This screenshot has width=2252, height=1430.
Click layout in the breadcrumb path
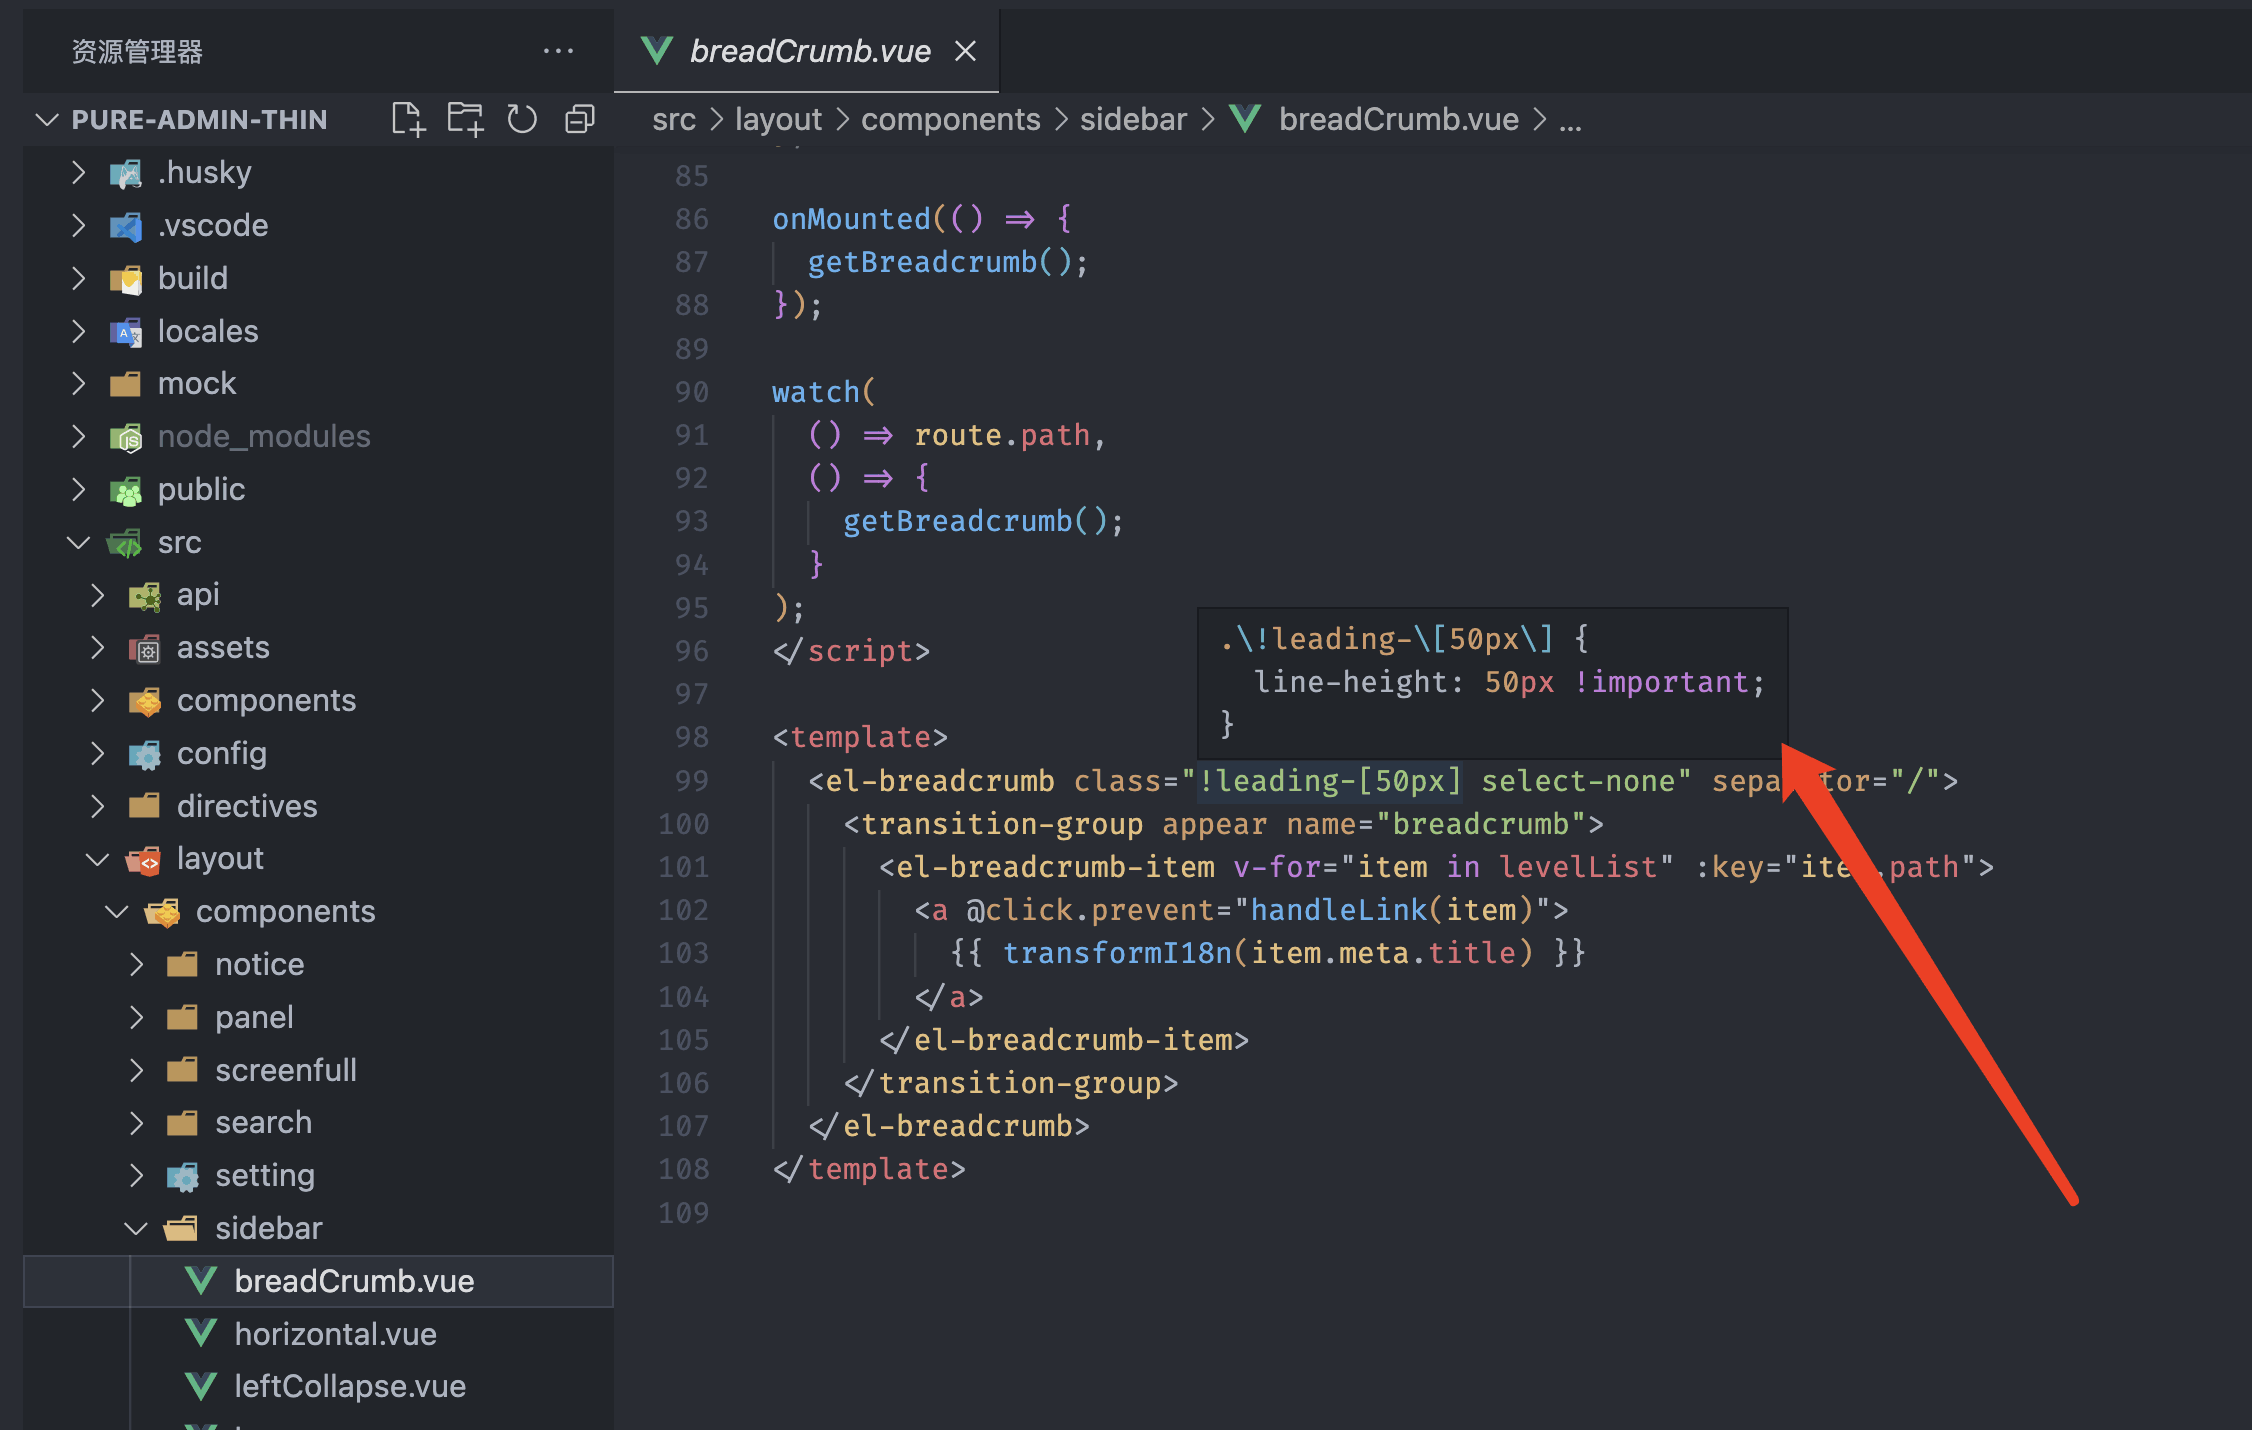tap(778, 120)
